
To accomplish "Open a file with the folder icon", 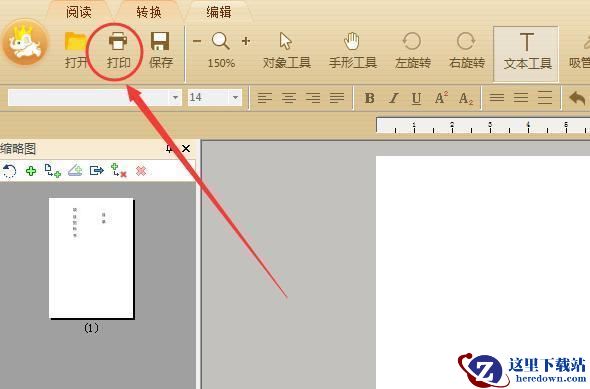I will 76,41.
